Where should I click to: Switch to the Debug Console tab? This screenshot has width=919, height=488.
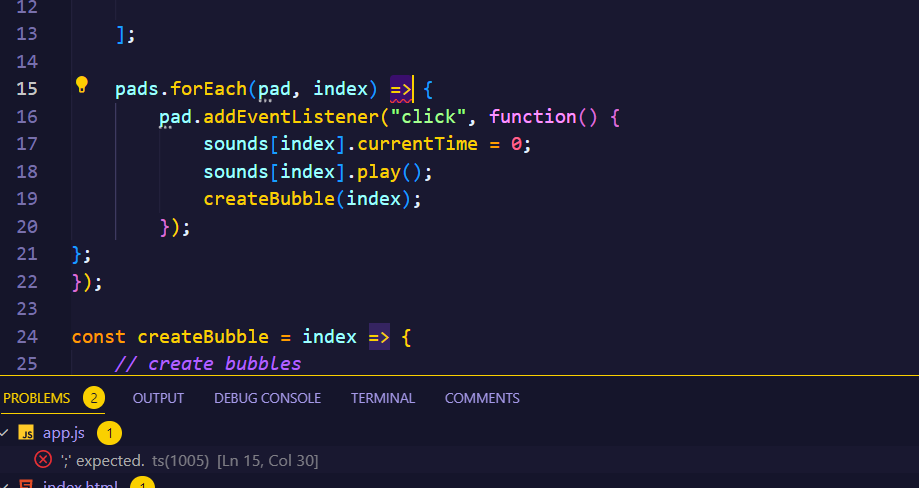pyautogui.click(x=267, y=398)
